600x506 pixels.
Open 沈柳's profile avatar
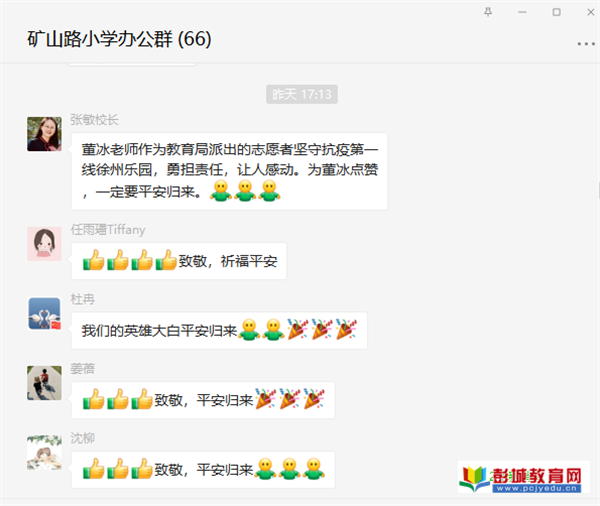pos(44,452)
